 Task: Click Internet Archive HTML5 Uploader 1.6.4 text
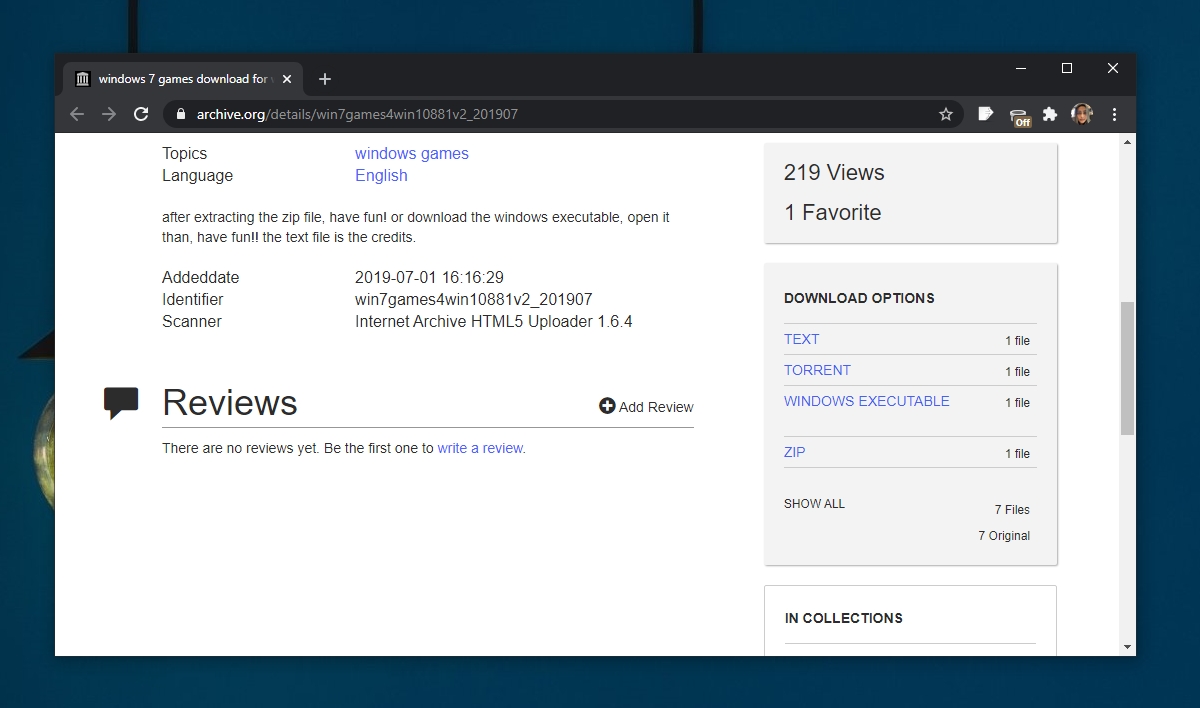[x=494, y=321]
